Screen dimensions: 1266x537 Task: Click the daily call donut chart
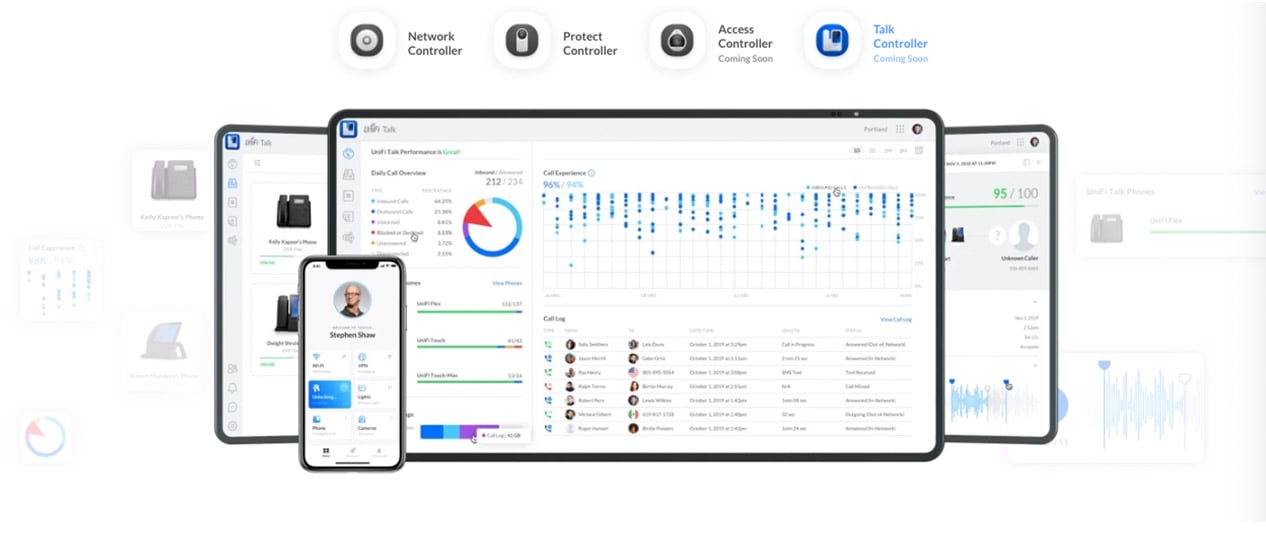[492, 225]
